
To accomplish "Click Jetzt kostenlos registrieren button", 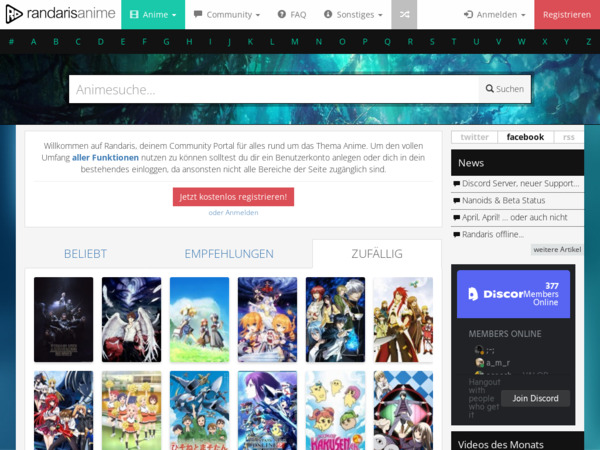I will point(233,197).
